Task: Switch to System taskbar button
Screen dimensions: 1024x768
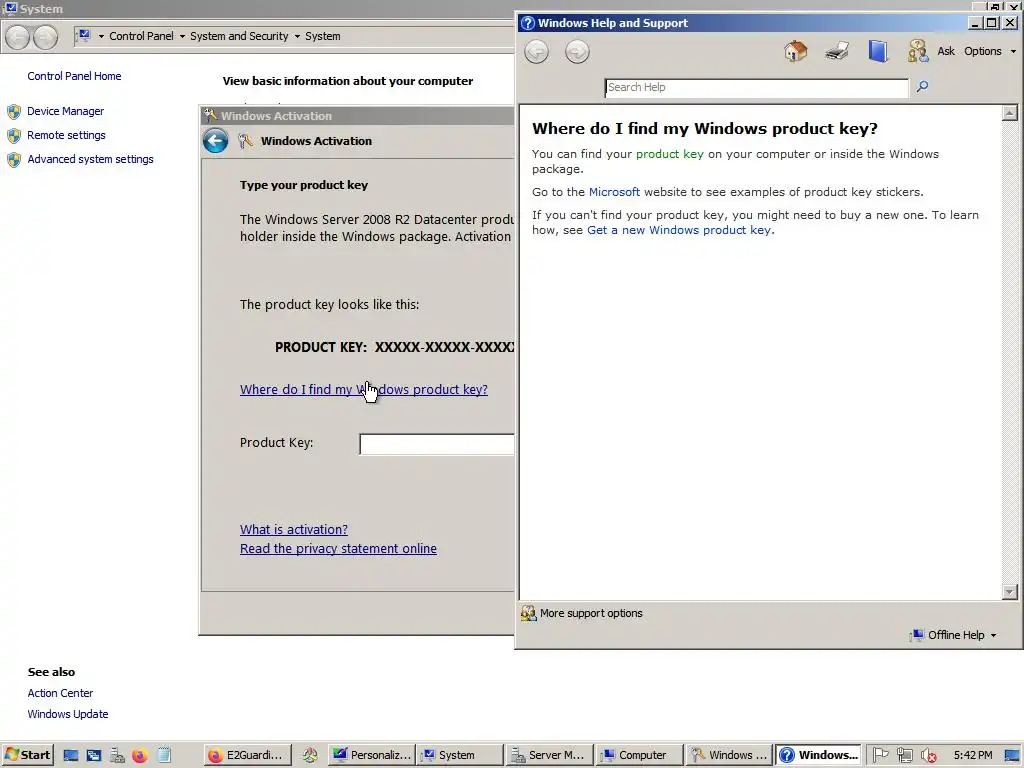Action: coord(460,755)
